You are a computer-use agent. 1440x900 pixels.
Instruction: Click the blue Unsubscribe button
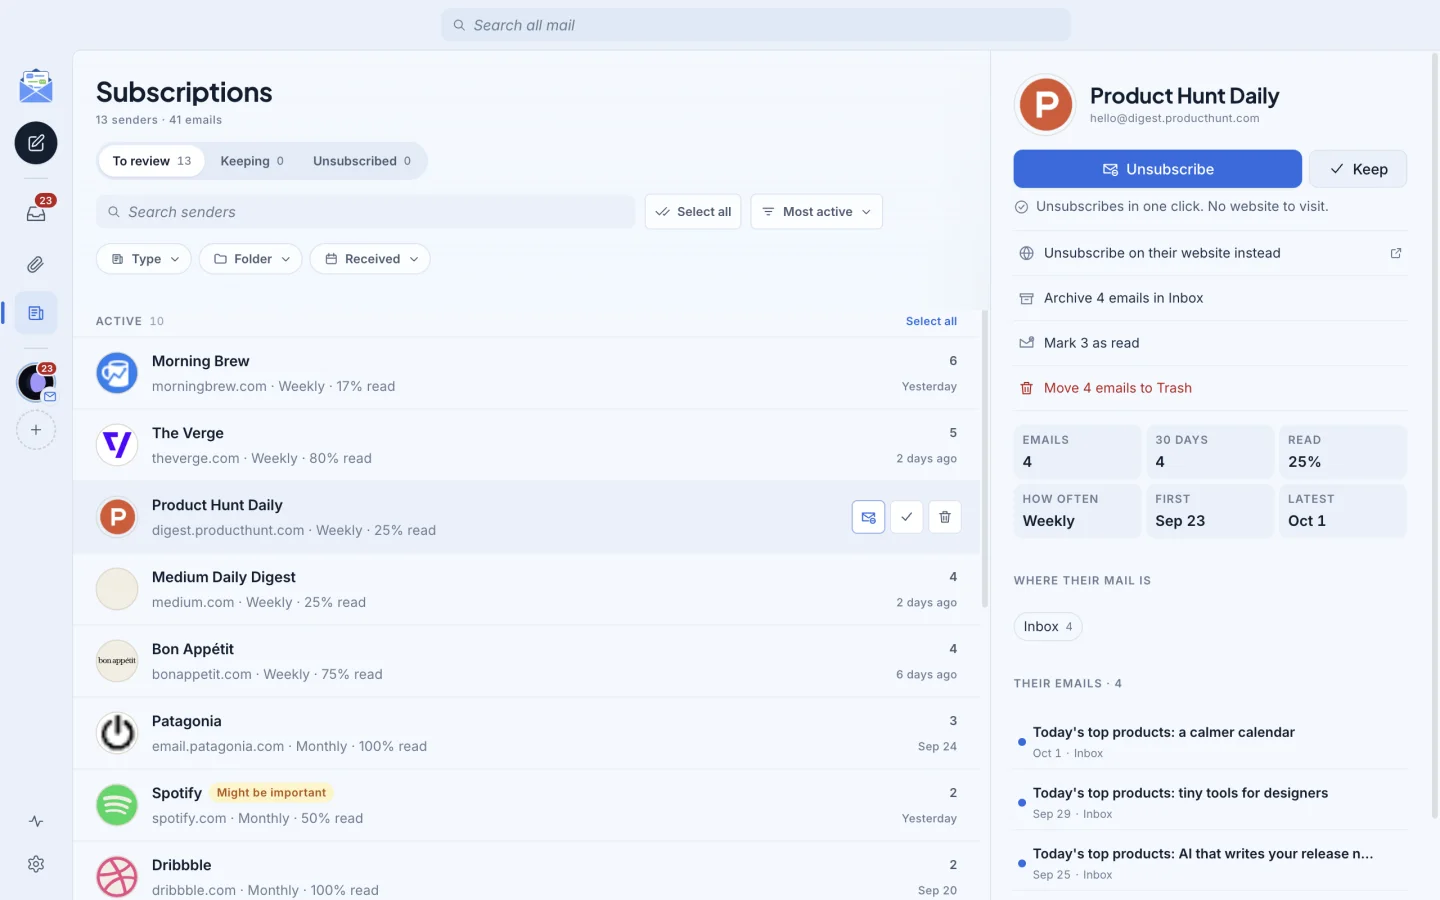click(x=1157, y=169)
